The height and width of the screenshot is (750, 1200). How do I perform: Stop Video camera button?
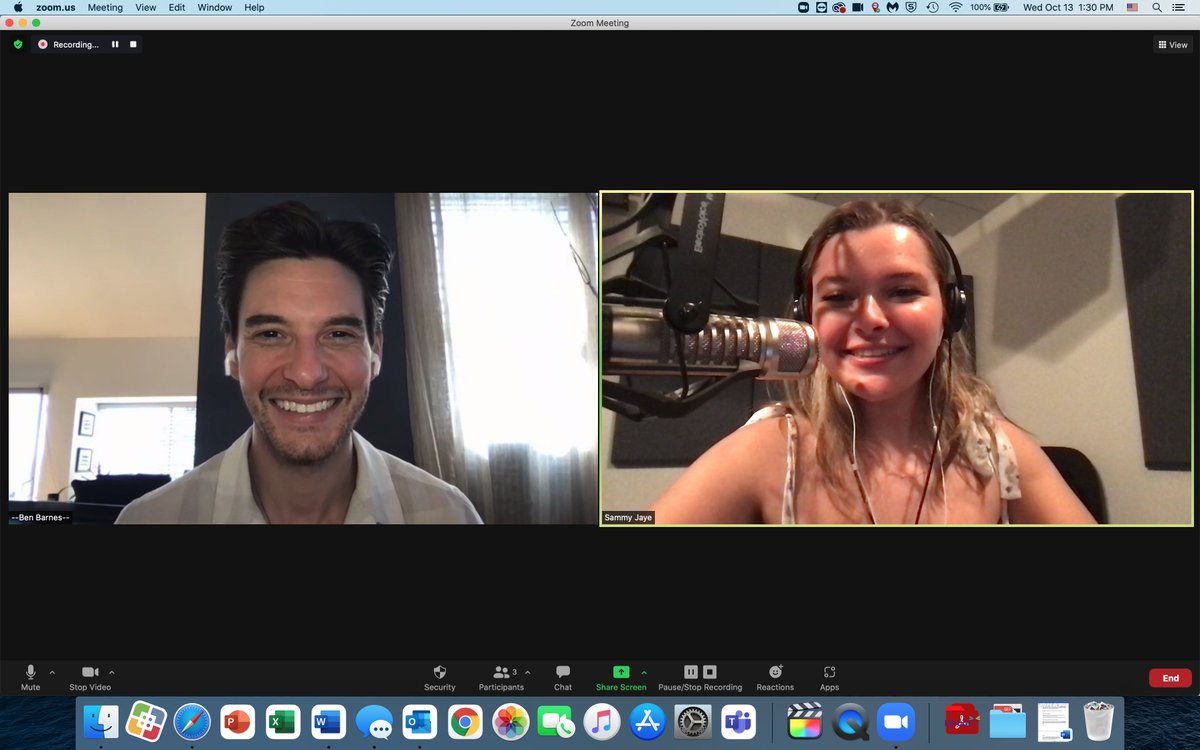click(x=90, y=677)
